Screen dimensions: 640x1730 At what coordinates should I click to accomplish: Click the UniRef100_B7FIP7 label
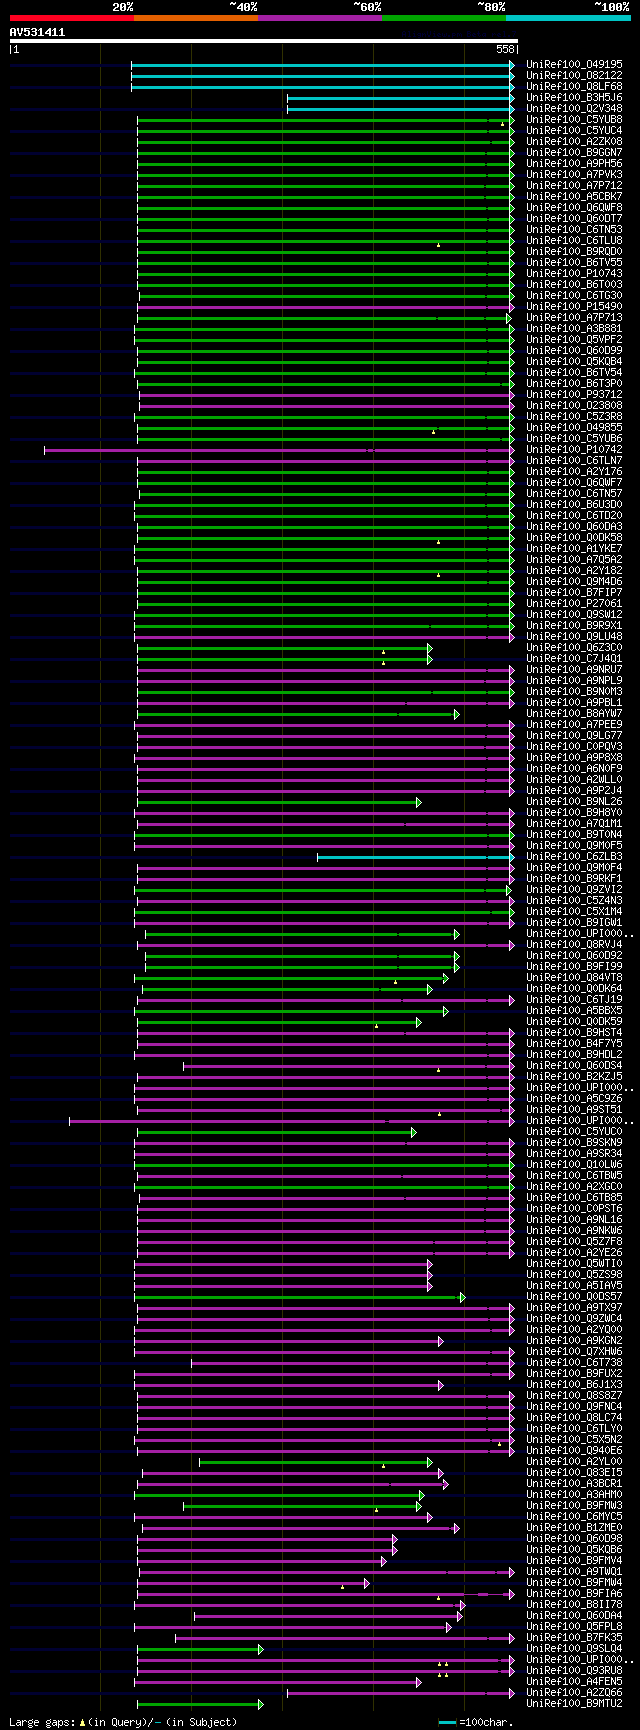[574, 592]
